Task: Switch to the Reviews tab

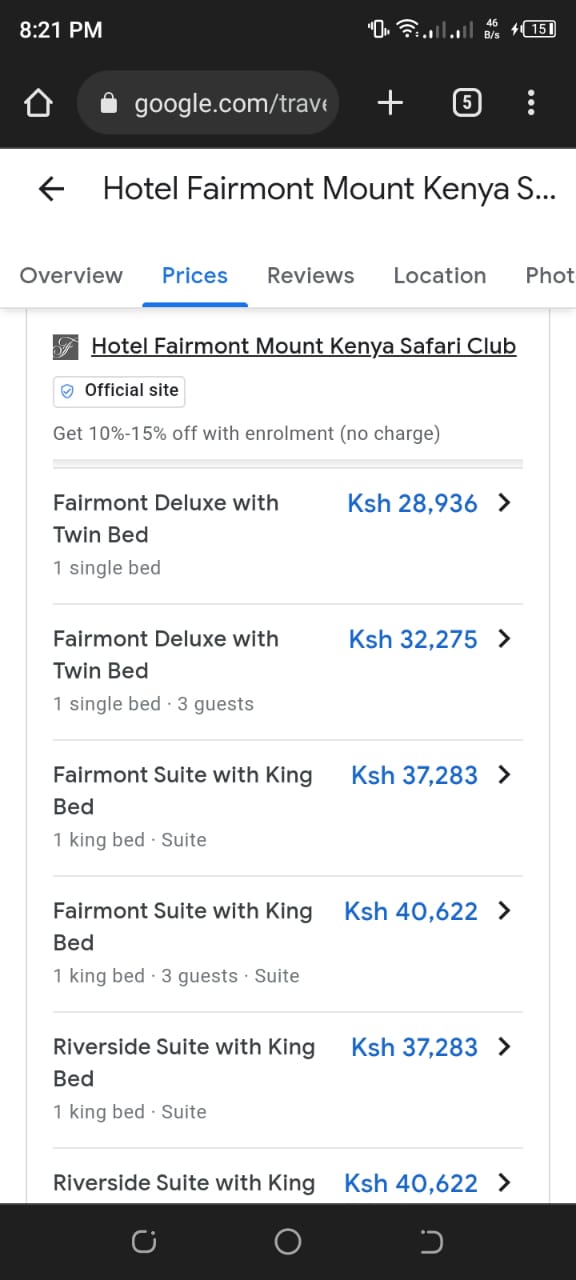Action: (x=310, y=276)
